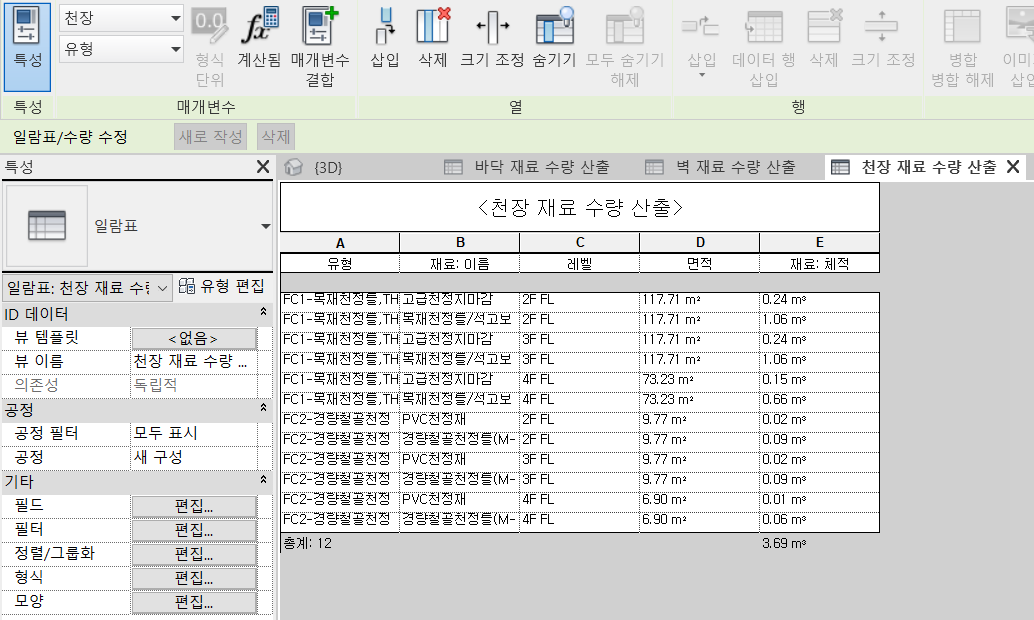Image resolution: width=1034 pixels, height=620 pixels.
Task: Select column header B
Action: (x=460, y=243)
